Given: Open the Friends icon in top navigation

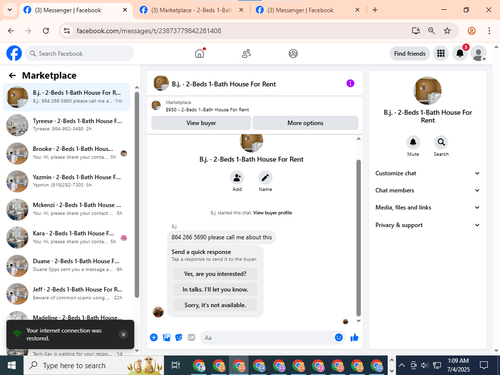Looking at the screenshot, I should pyautogui.click(x=246, y=53).
